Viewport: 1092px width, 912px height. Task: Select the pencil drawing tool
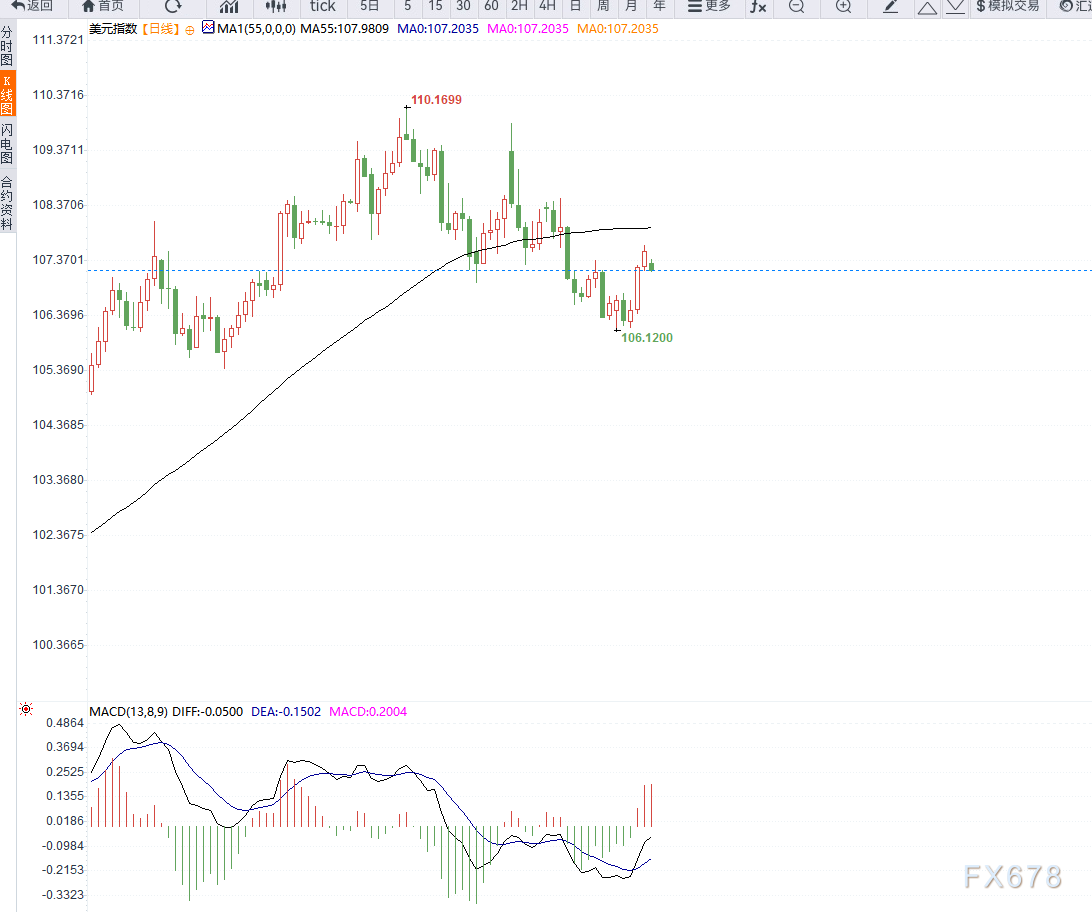click(x=891, y=6)
